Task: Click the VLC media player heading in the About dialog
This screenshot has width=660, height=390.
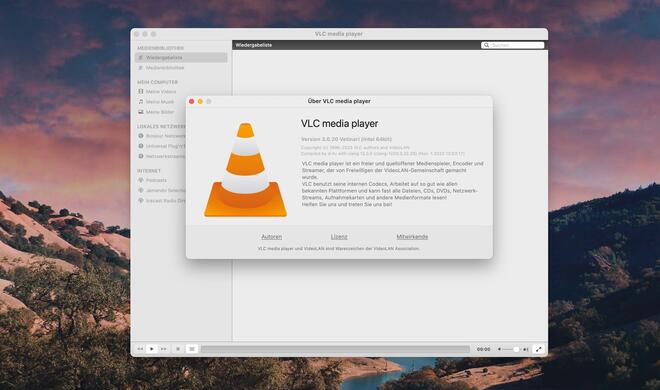Action: pyautogui.click(x=339, y=124)
